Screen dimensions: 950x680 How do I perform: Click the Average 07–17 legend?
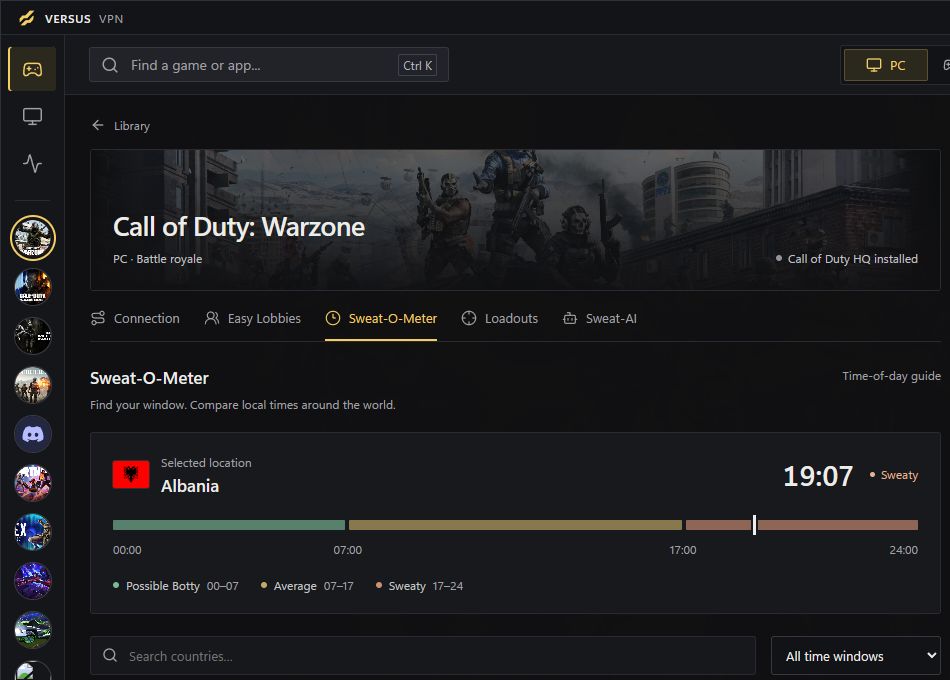(307, 586)
